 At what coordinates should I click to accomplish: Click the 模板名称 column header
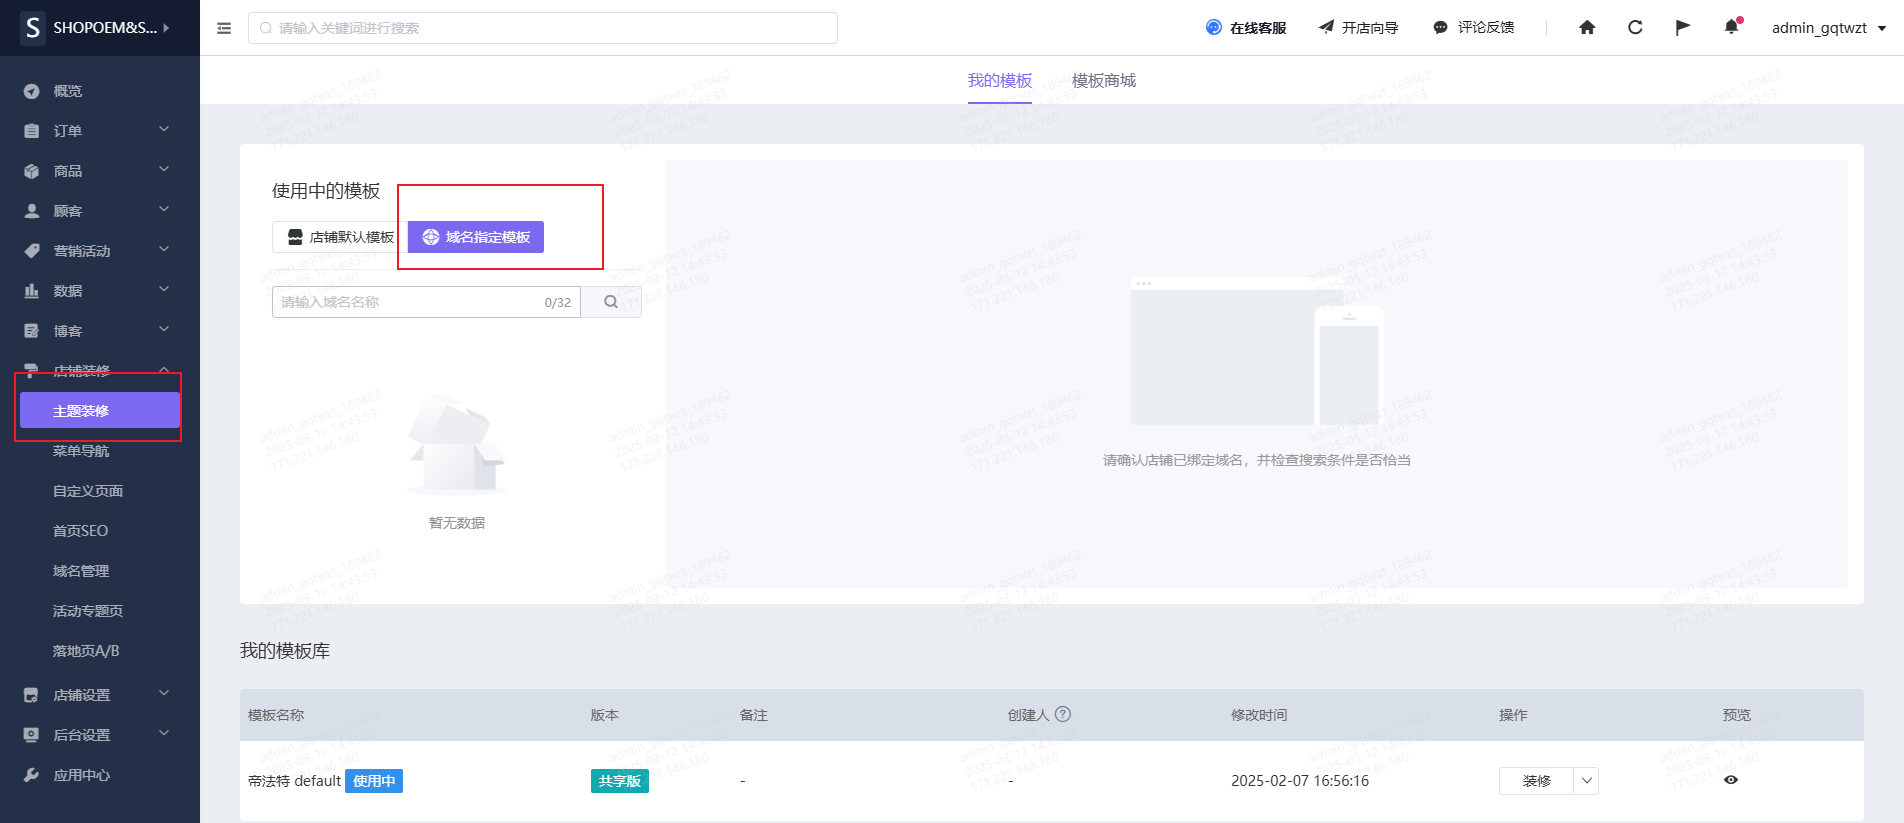276,715
